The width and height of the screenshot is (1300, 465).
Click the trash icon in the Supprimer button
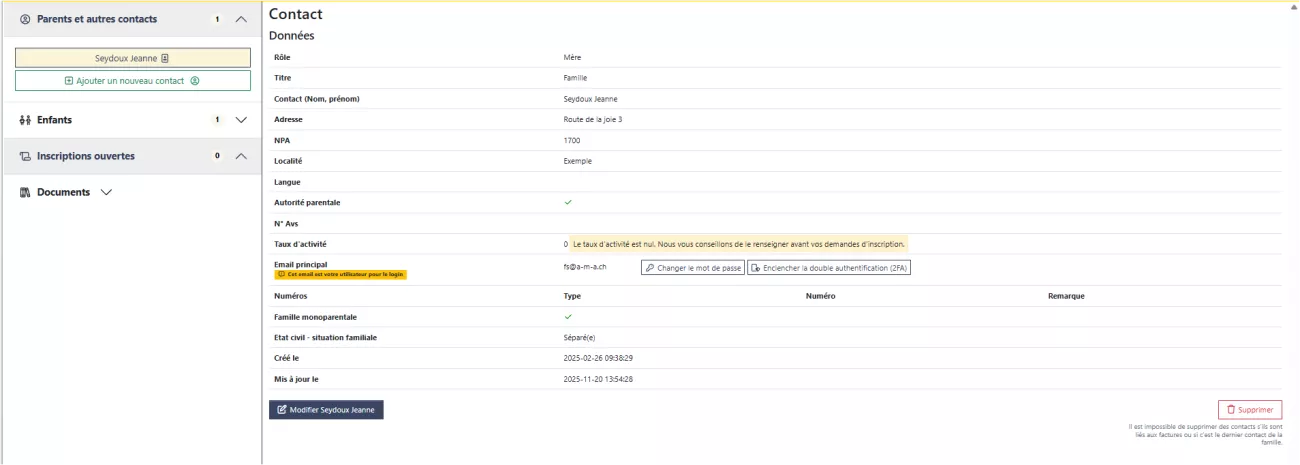pos(1230,410)
